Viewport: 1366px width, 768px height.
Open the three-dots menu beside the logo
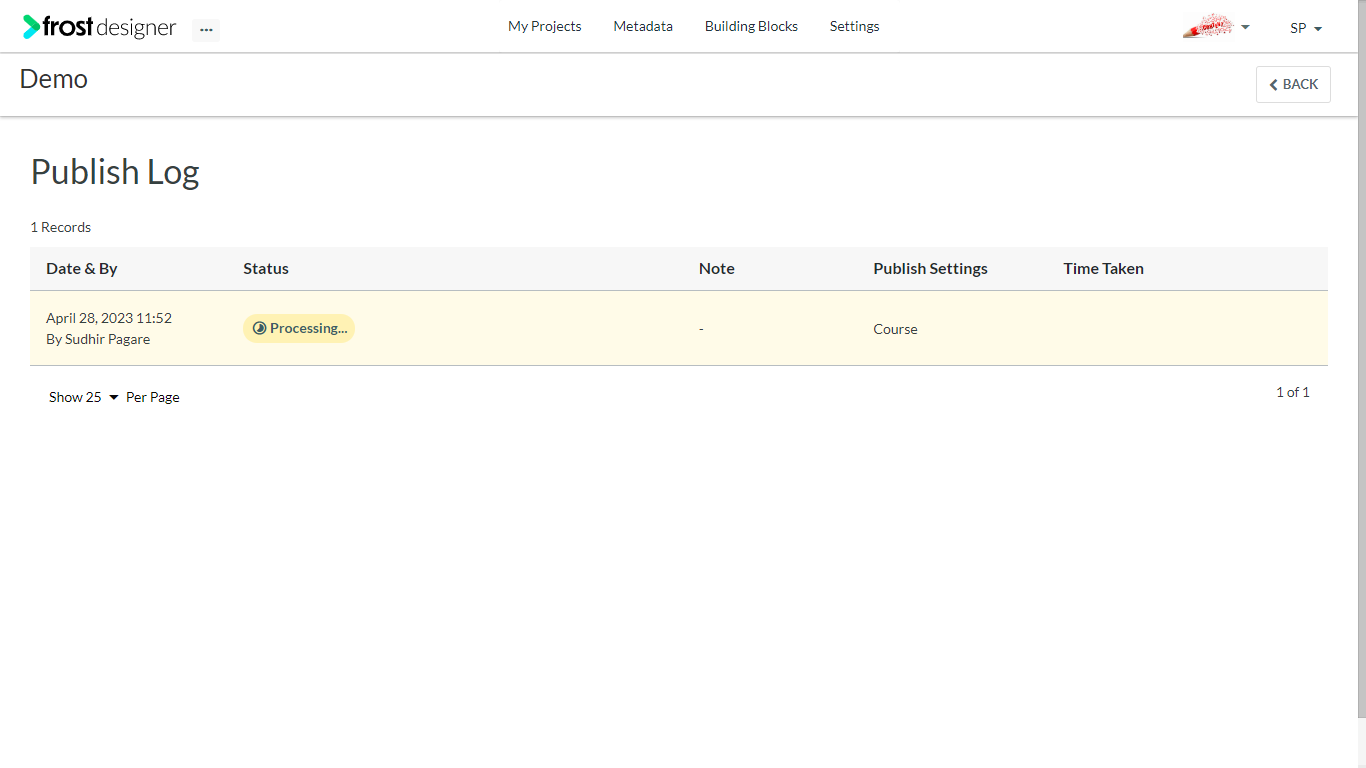click(206, 30)
